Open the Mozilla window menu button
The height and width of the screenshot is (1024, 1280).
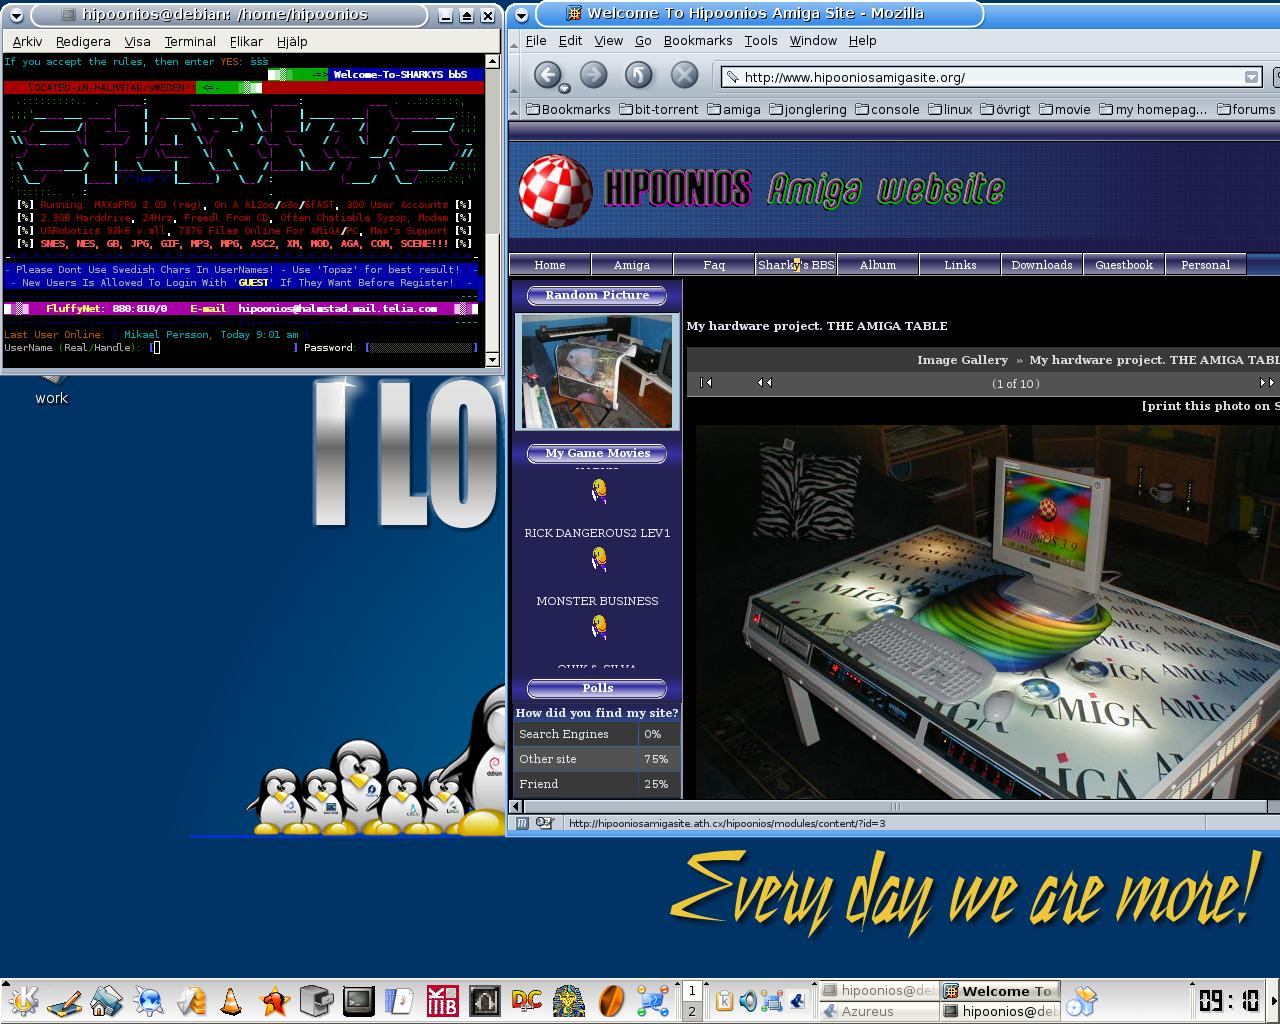click(x=521, y=15)
